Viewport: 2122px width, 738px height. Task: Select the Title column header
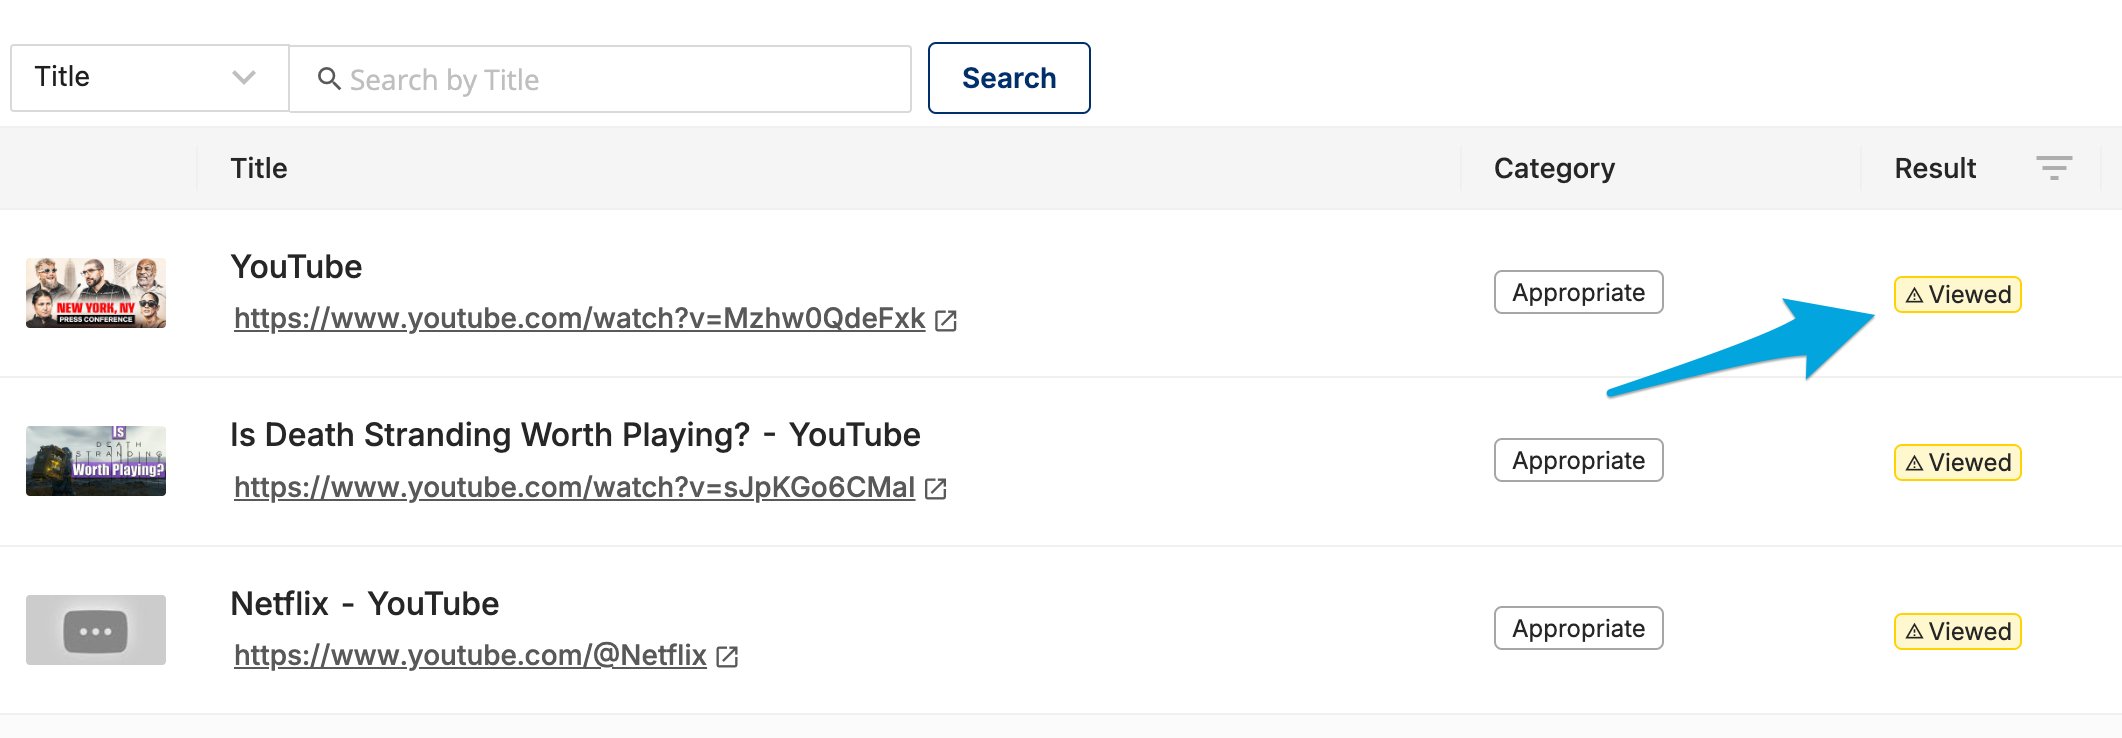(x=259, y=168)
